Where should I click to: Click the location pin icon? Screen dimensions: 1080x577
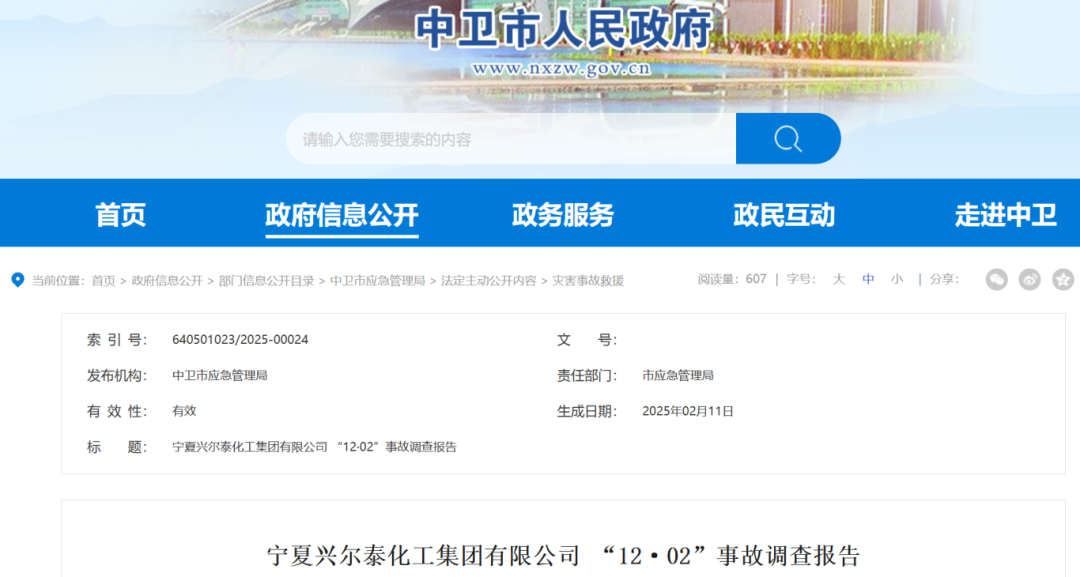point(18,280)
